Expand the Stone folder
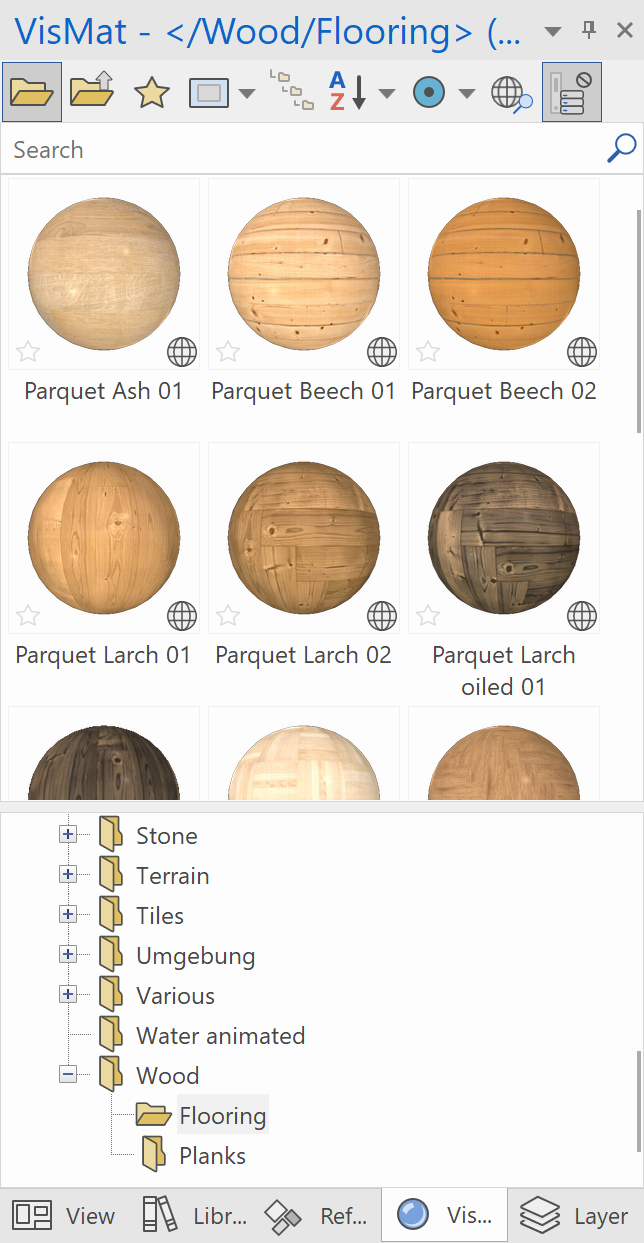The width and height of the screenshot is (644, 1243). 68,834
